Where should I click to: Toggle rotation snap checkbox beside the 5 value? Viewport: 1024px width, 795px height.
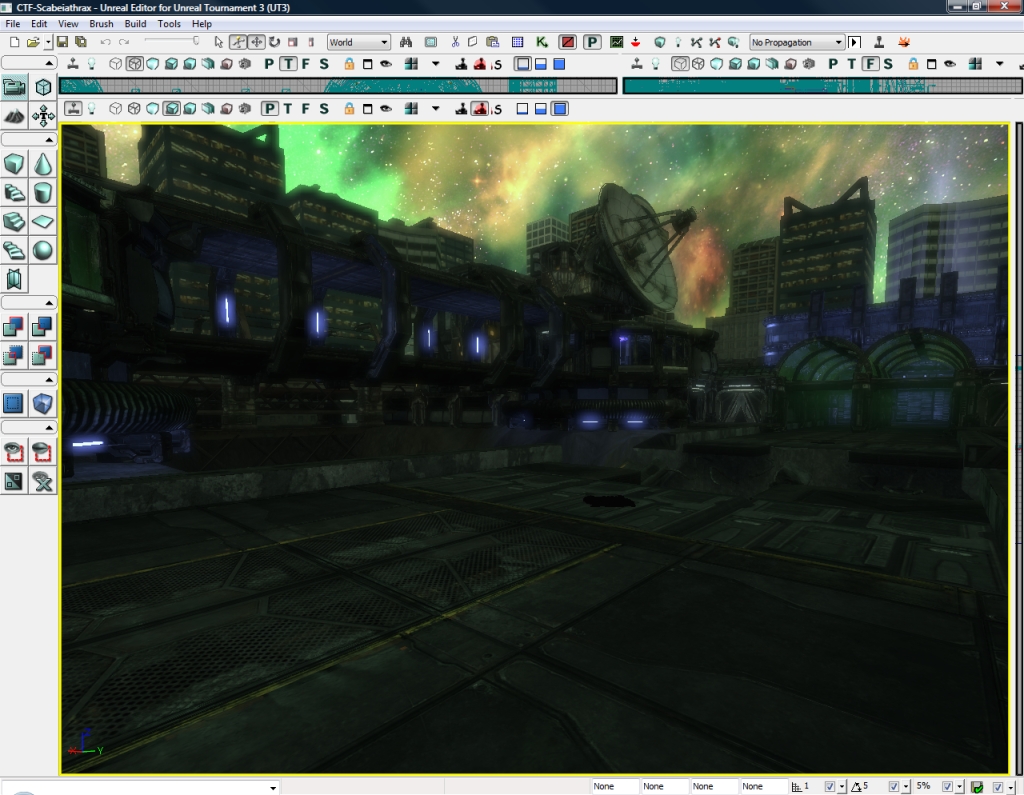pyautogui.click(x=893, y=787)
